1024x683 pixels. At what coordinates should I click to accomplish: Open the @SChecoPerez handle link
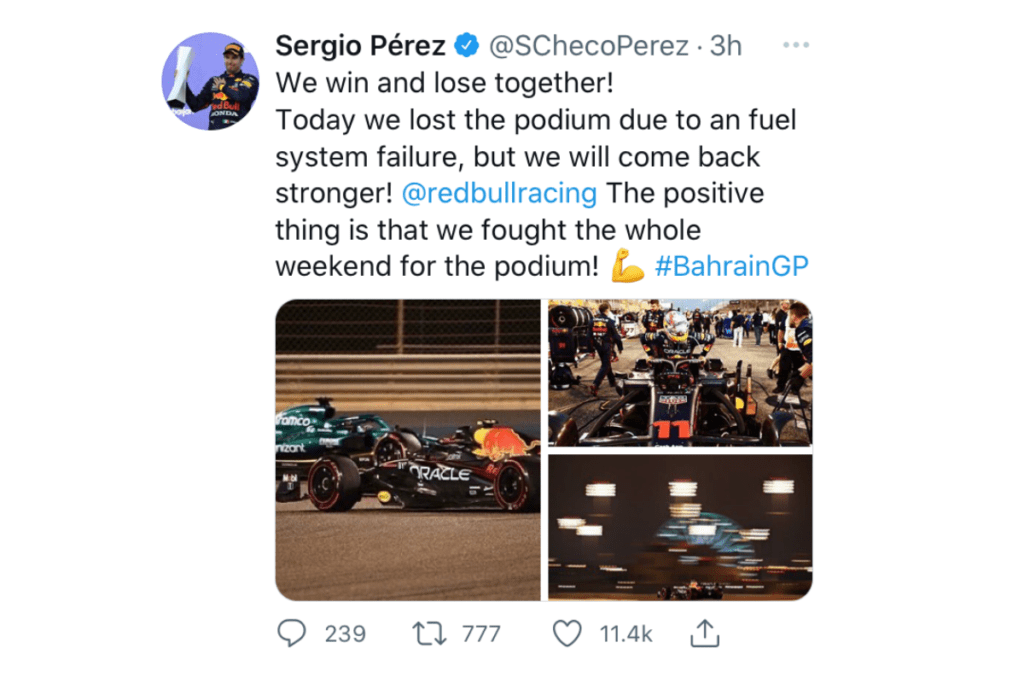coord(588,46)
